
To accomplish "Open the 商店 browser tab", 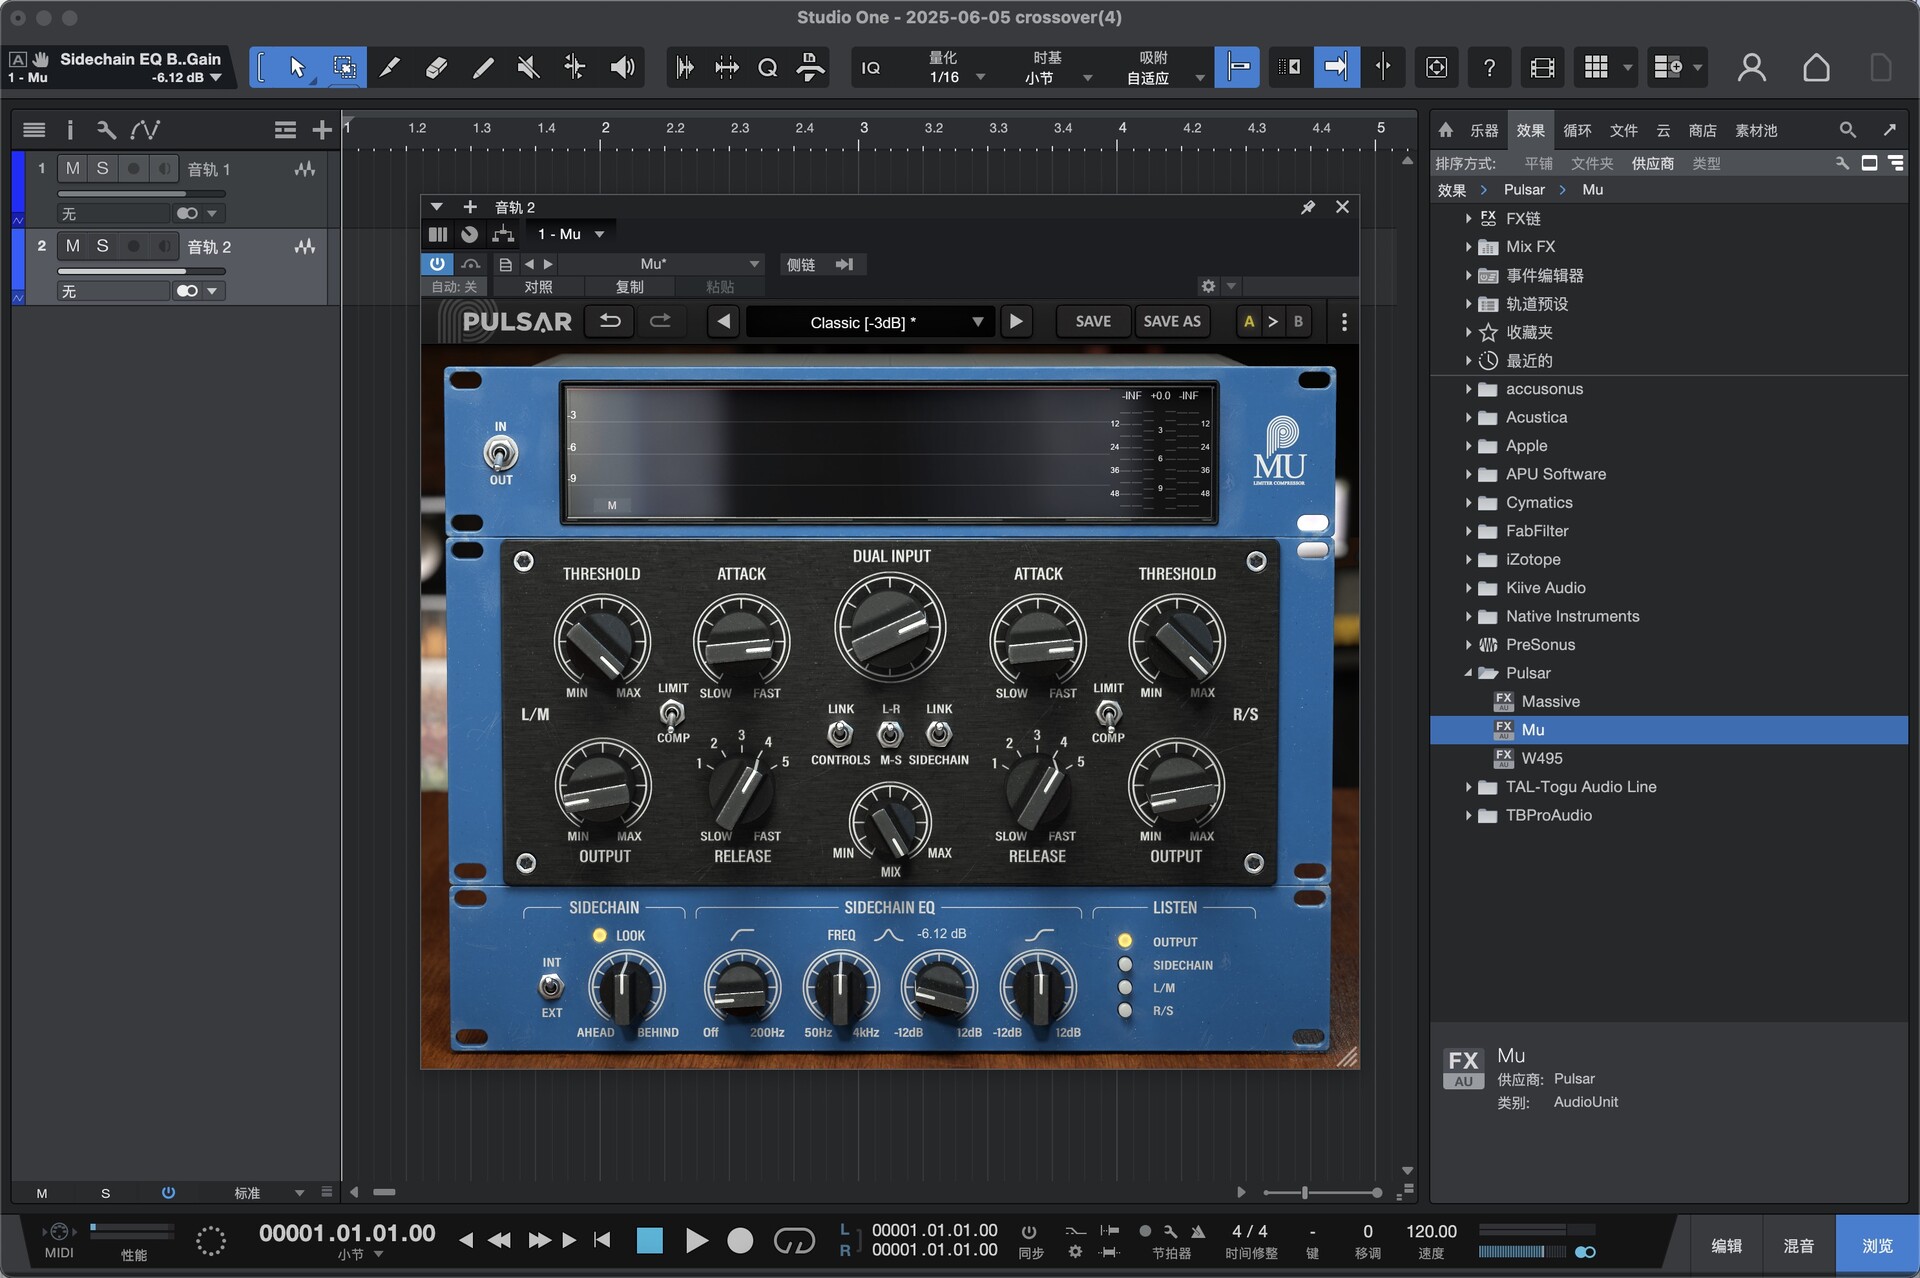I will click(1702, 130).
